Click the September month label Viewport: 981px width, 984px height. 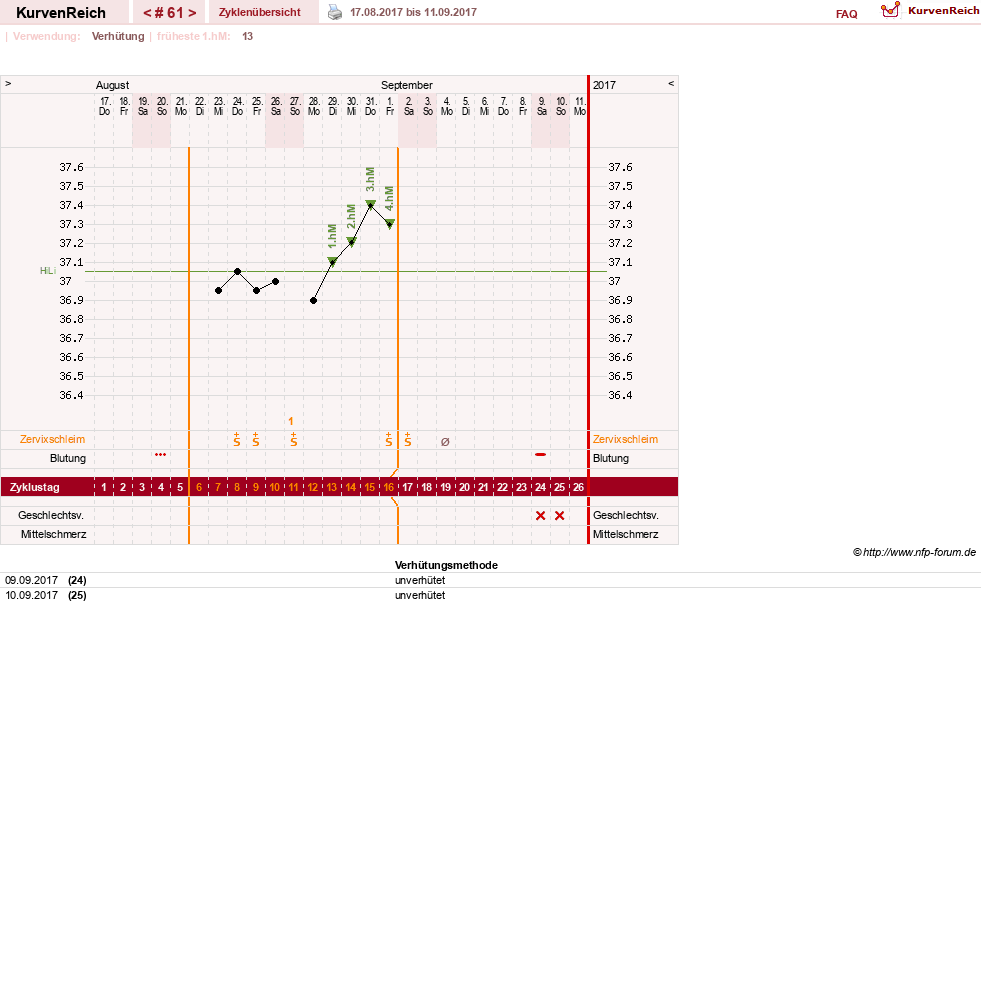407,85
